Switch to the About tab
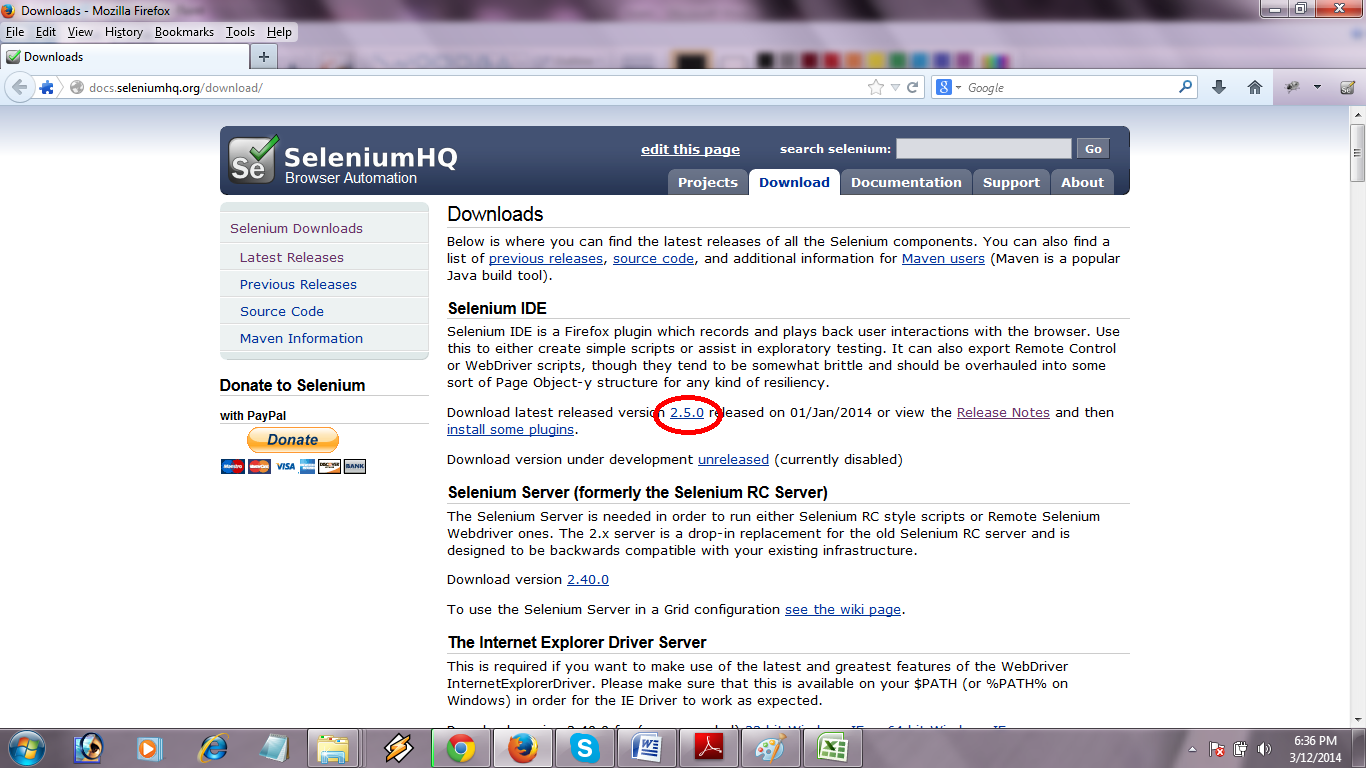The width and height of the screenshot is (1366, 768). 1082,182
